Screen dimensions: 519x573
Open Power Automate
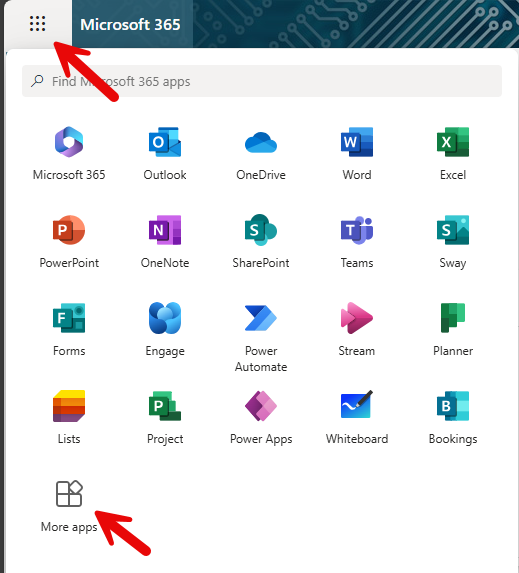tap(261, 318)
